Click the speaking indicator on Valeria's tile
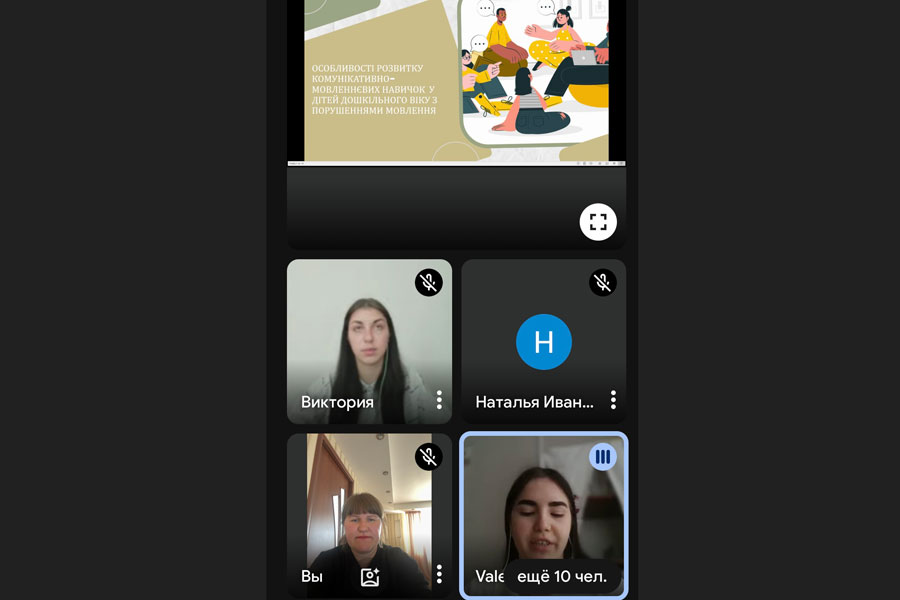The width and height of the screenshot is (900, 600). [x=603, y=457]
